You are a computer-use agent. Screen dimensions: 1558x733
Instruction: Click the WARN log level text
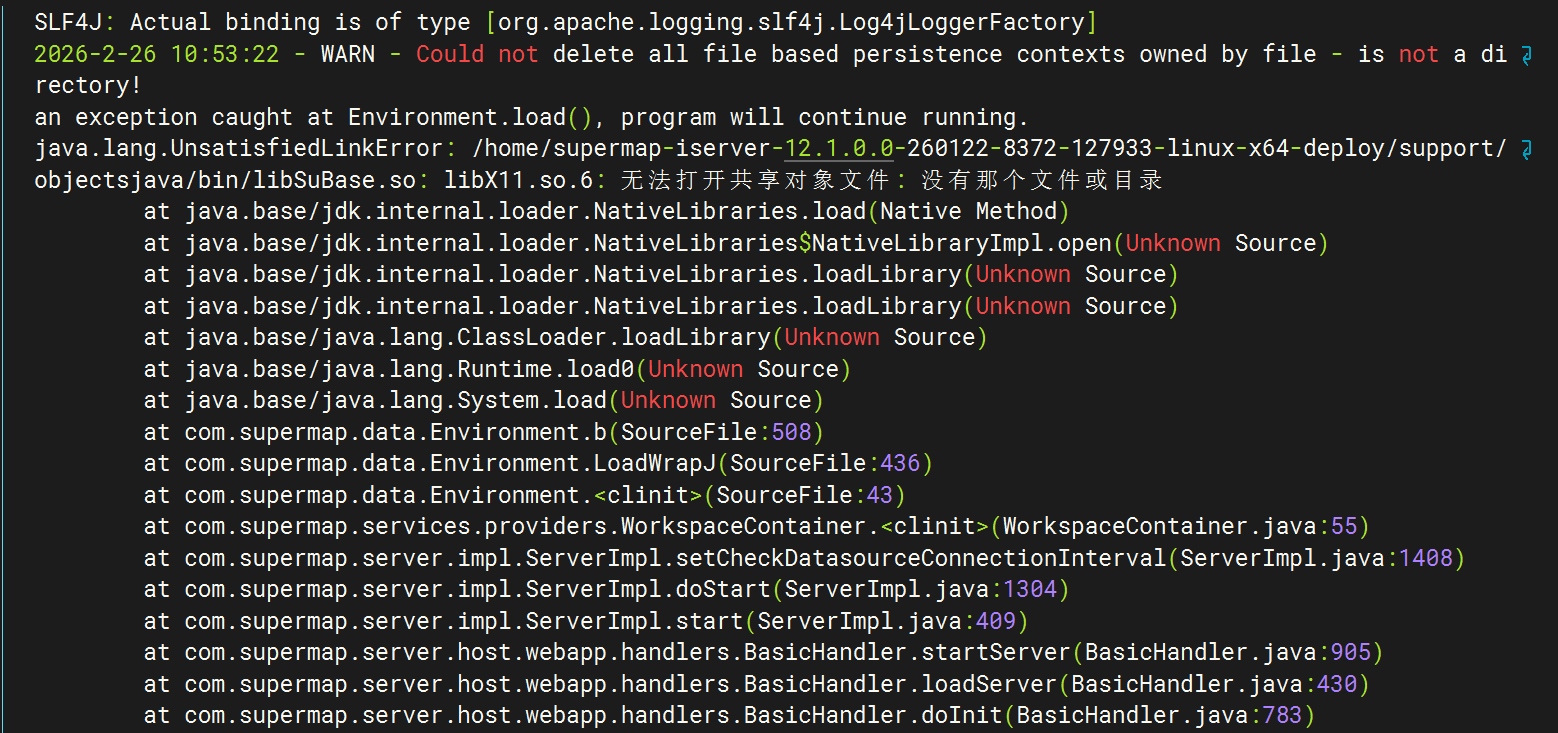[x=347, y=54]
